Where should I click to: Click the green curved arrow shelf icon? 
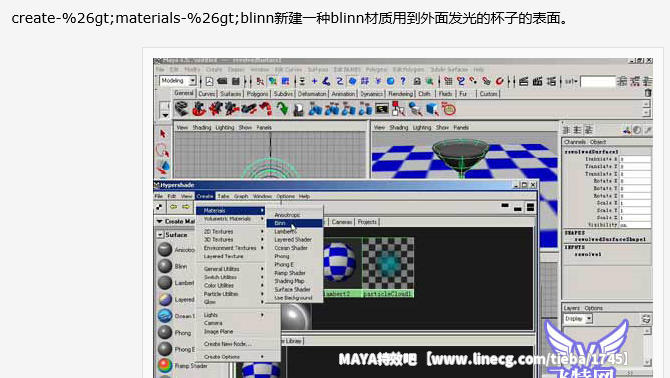click(x=282, y=109)
